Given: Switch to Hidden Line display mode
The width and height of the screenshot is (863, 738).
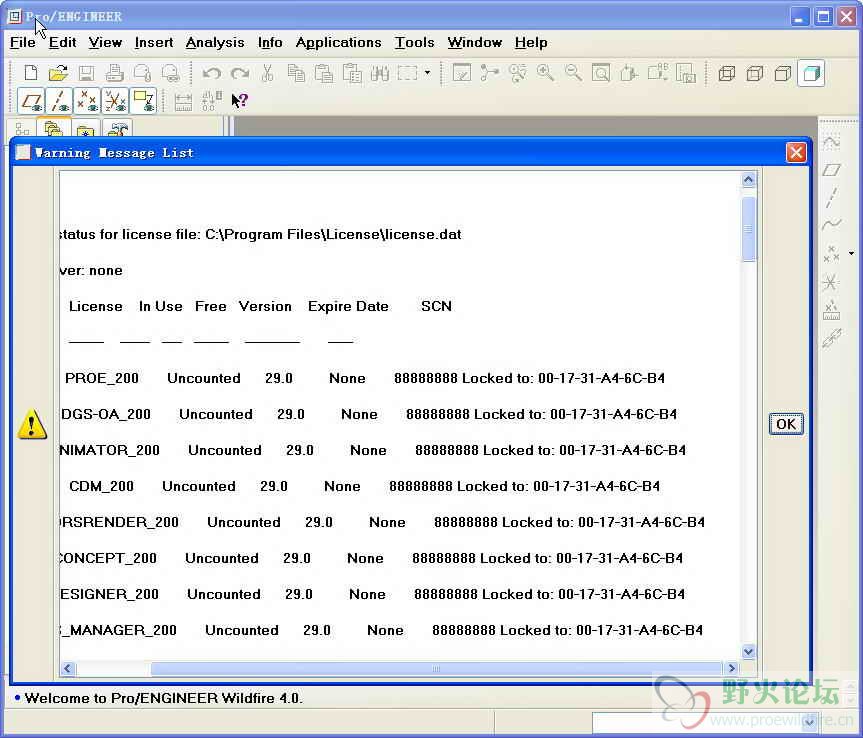Looking at the screenshot, I should coord(755,73).
